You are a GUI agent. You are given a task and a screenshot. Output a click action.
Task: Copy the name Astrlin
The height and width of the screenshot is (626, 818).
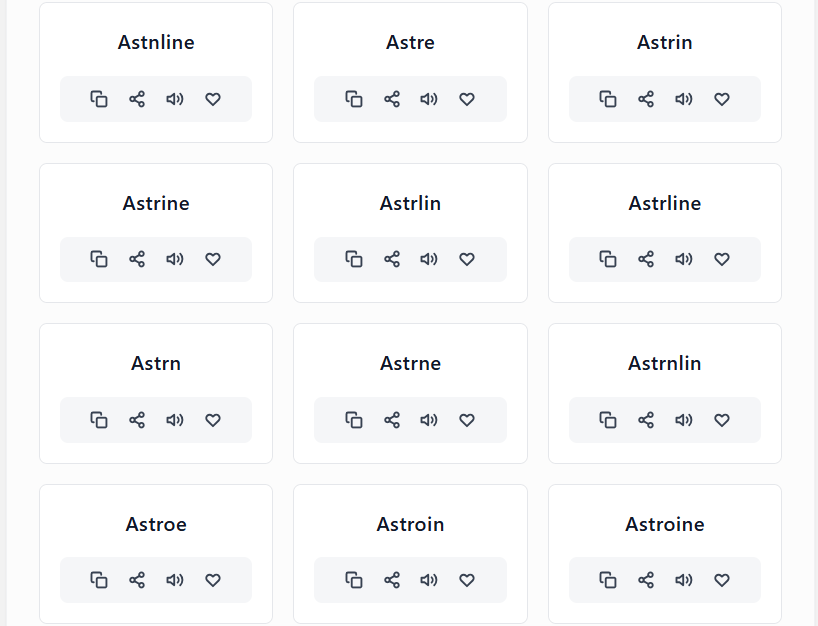[354, 259]
